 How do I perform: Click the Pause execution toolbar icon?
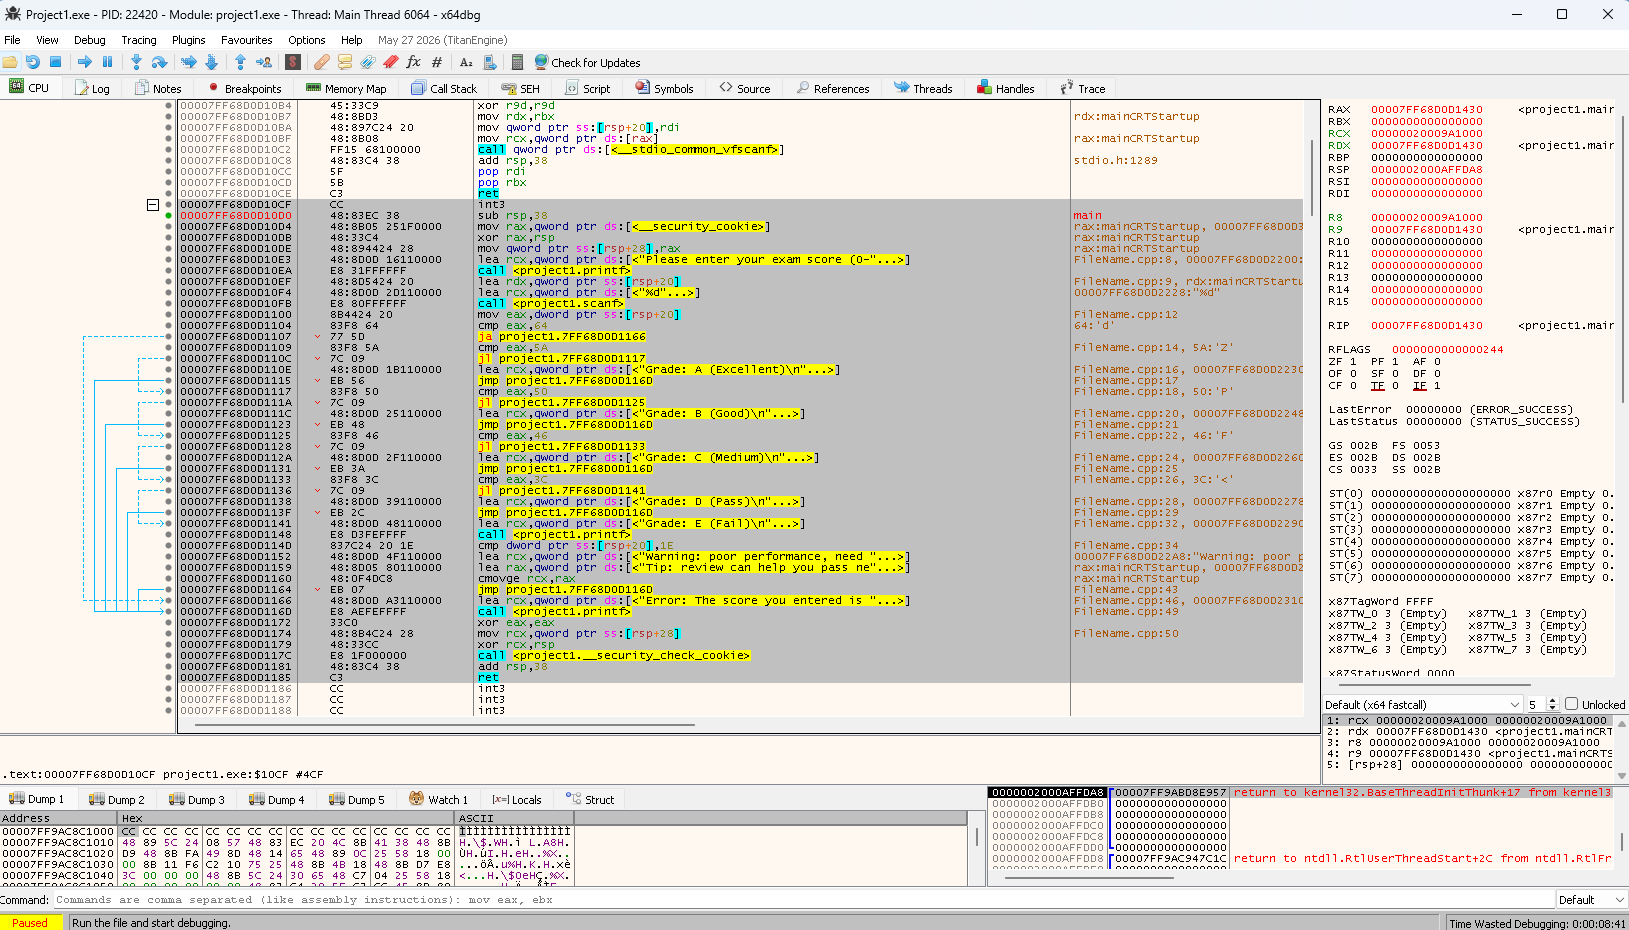(x=108, y=62)
